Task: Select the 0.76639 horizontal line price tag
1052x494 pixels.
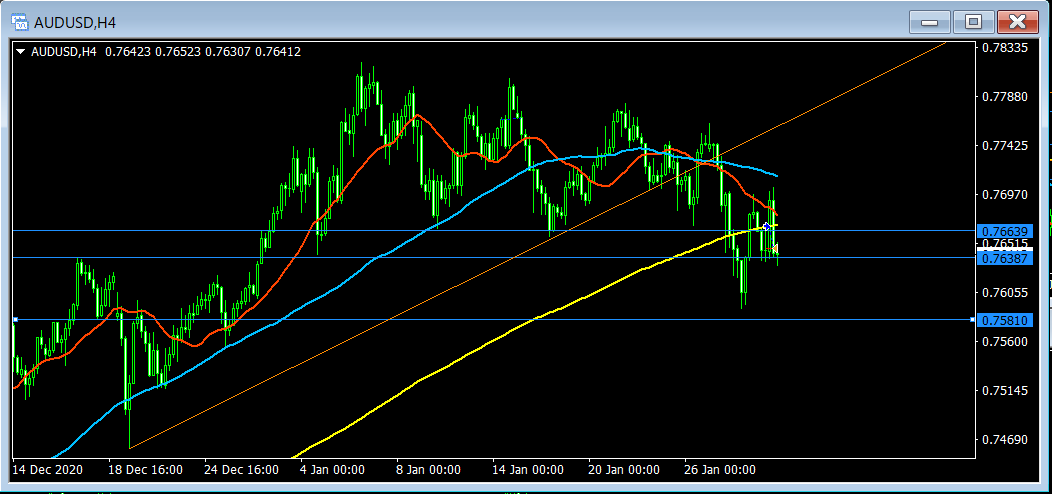Action: (x=1005, y=231)
